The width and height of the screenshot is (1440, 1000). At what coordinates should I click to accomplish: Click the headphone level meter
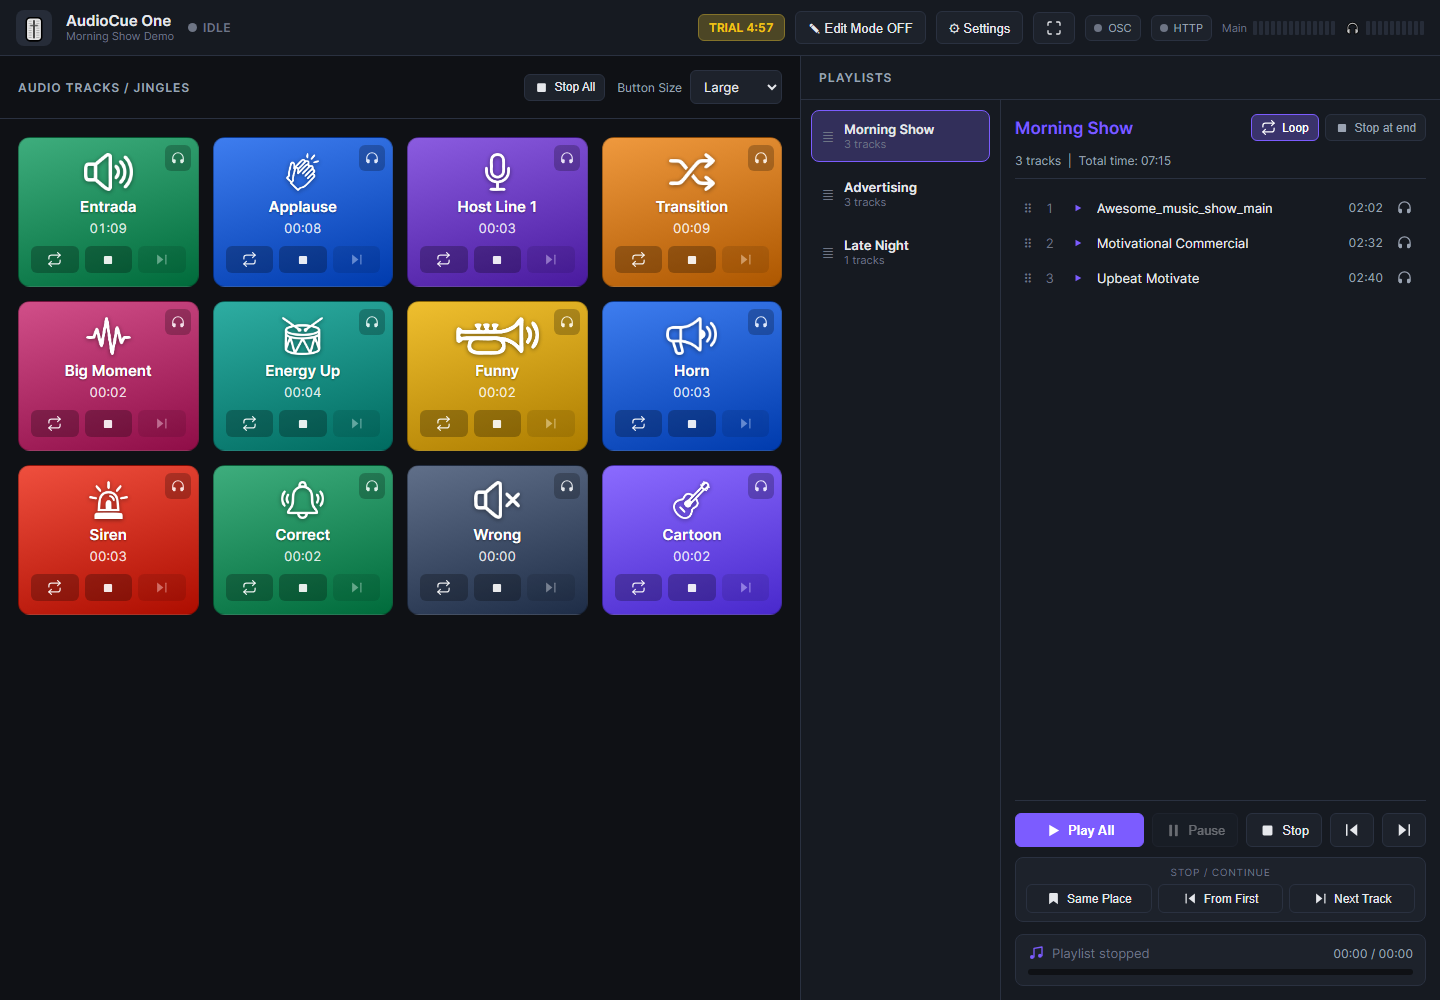coord(1395,28)
